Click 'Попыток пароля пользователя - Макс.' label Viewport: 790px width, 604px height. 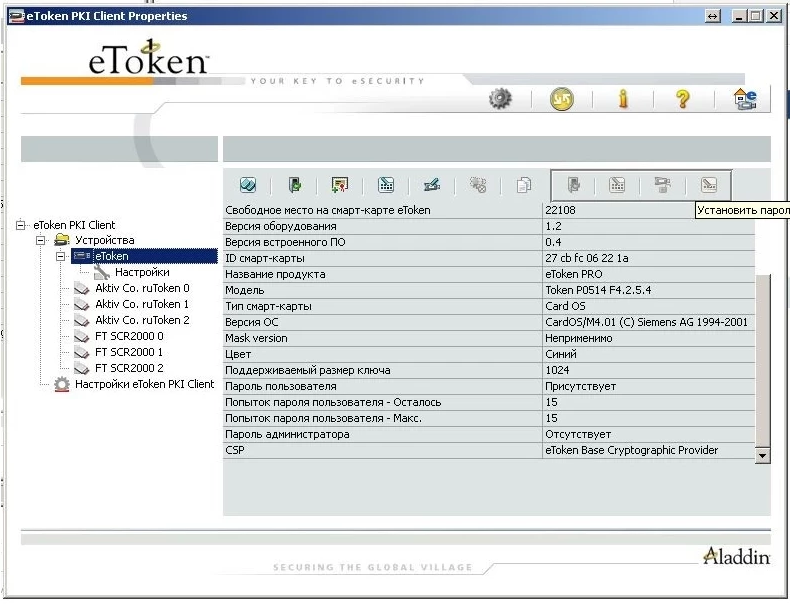[323, 419]
